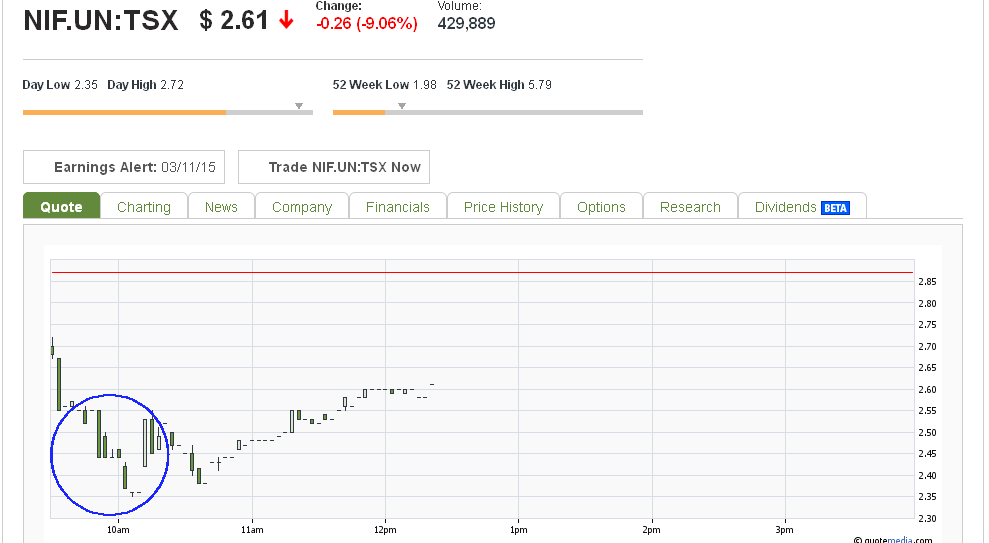
Task: Click the 2.60 price axis label
Action: coord(927,390)
